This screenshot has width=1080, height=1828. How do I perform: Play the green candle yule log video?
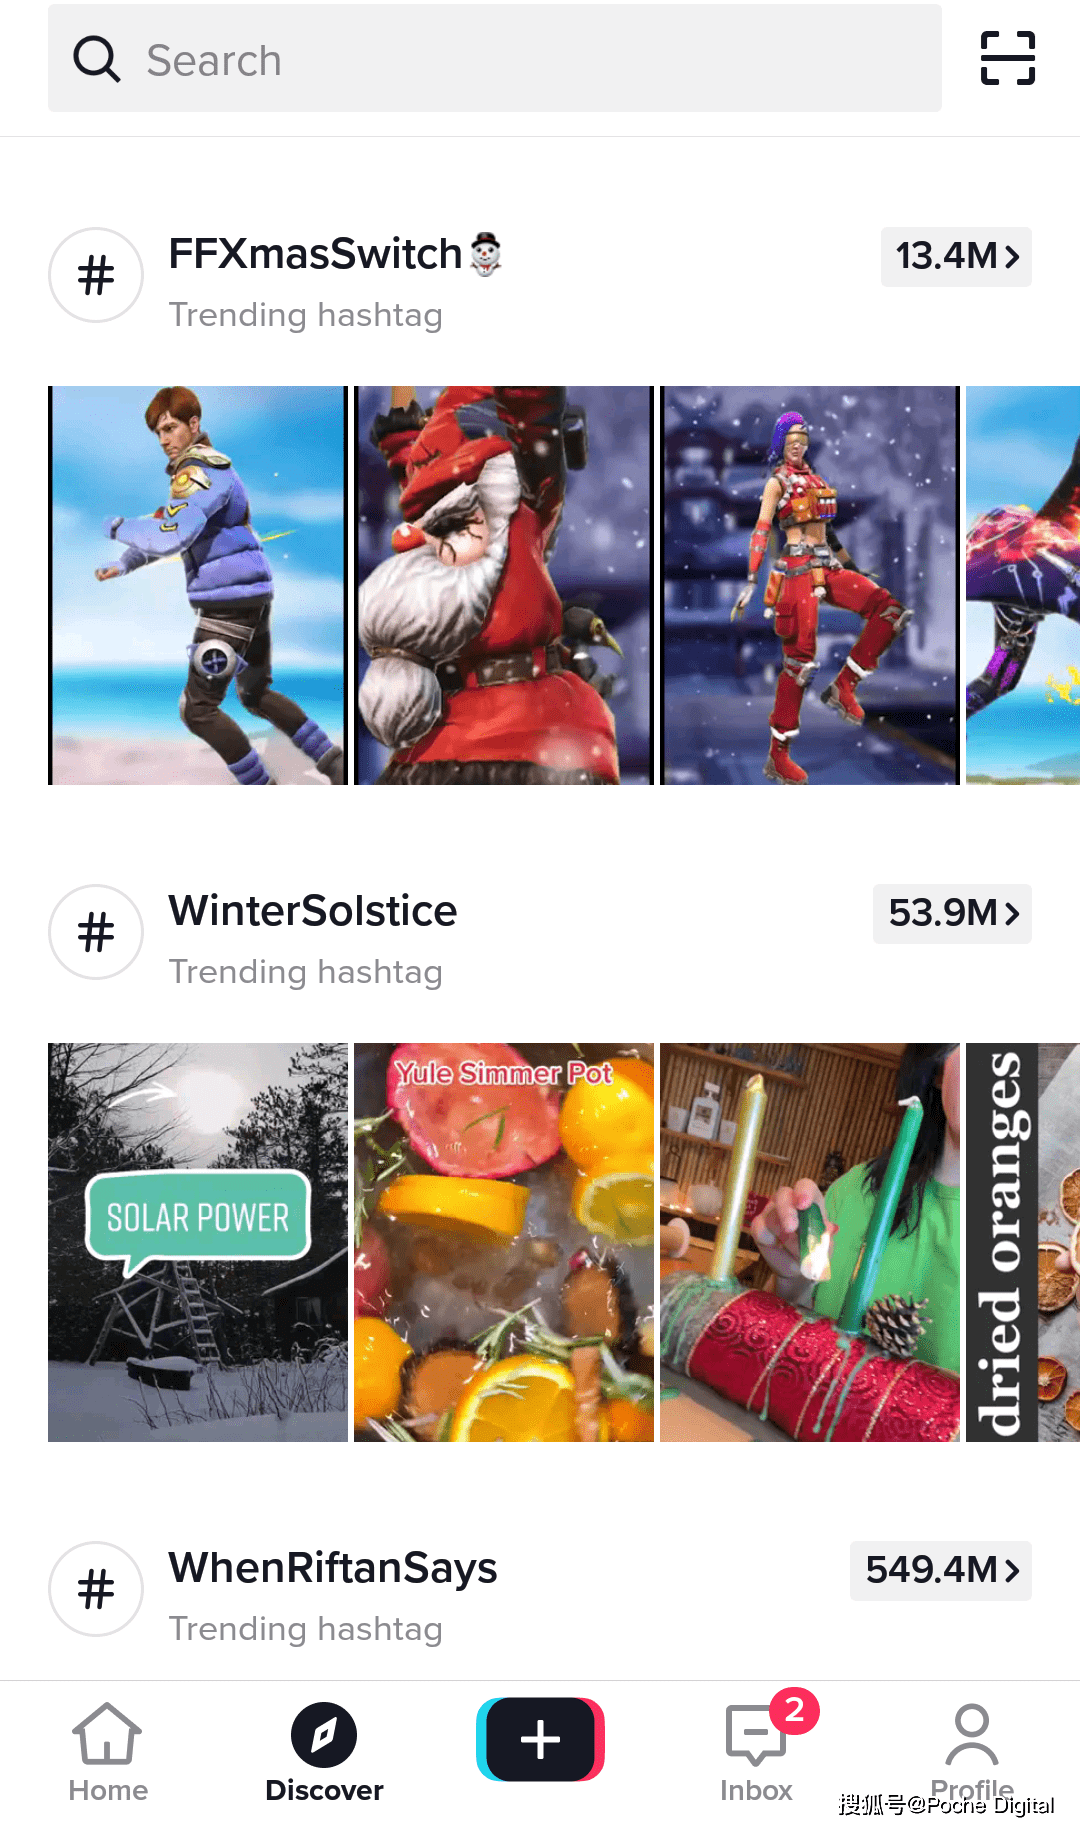point(810,1242)
